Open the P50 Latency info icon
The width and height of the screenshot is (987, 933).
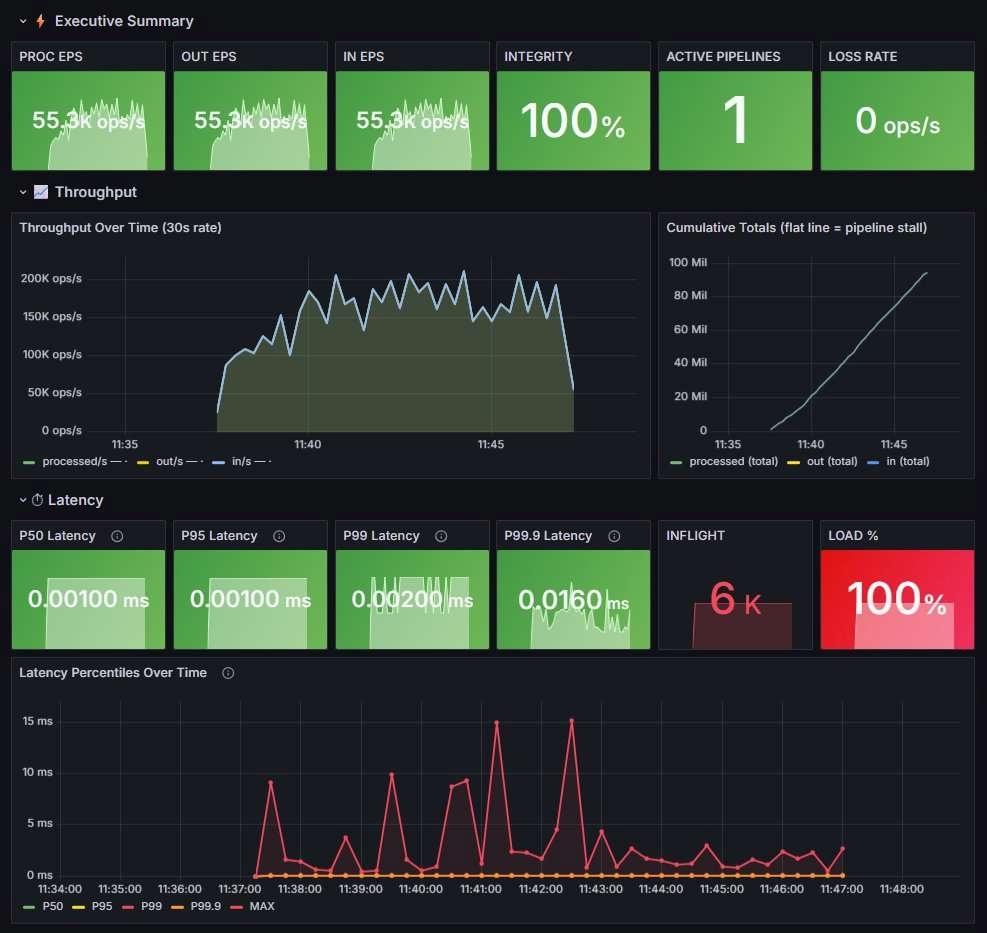(x=117, y=536)
